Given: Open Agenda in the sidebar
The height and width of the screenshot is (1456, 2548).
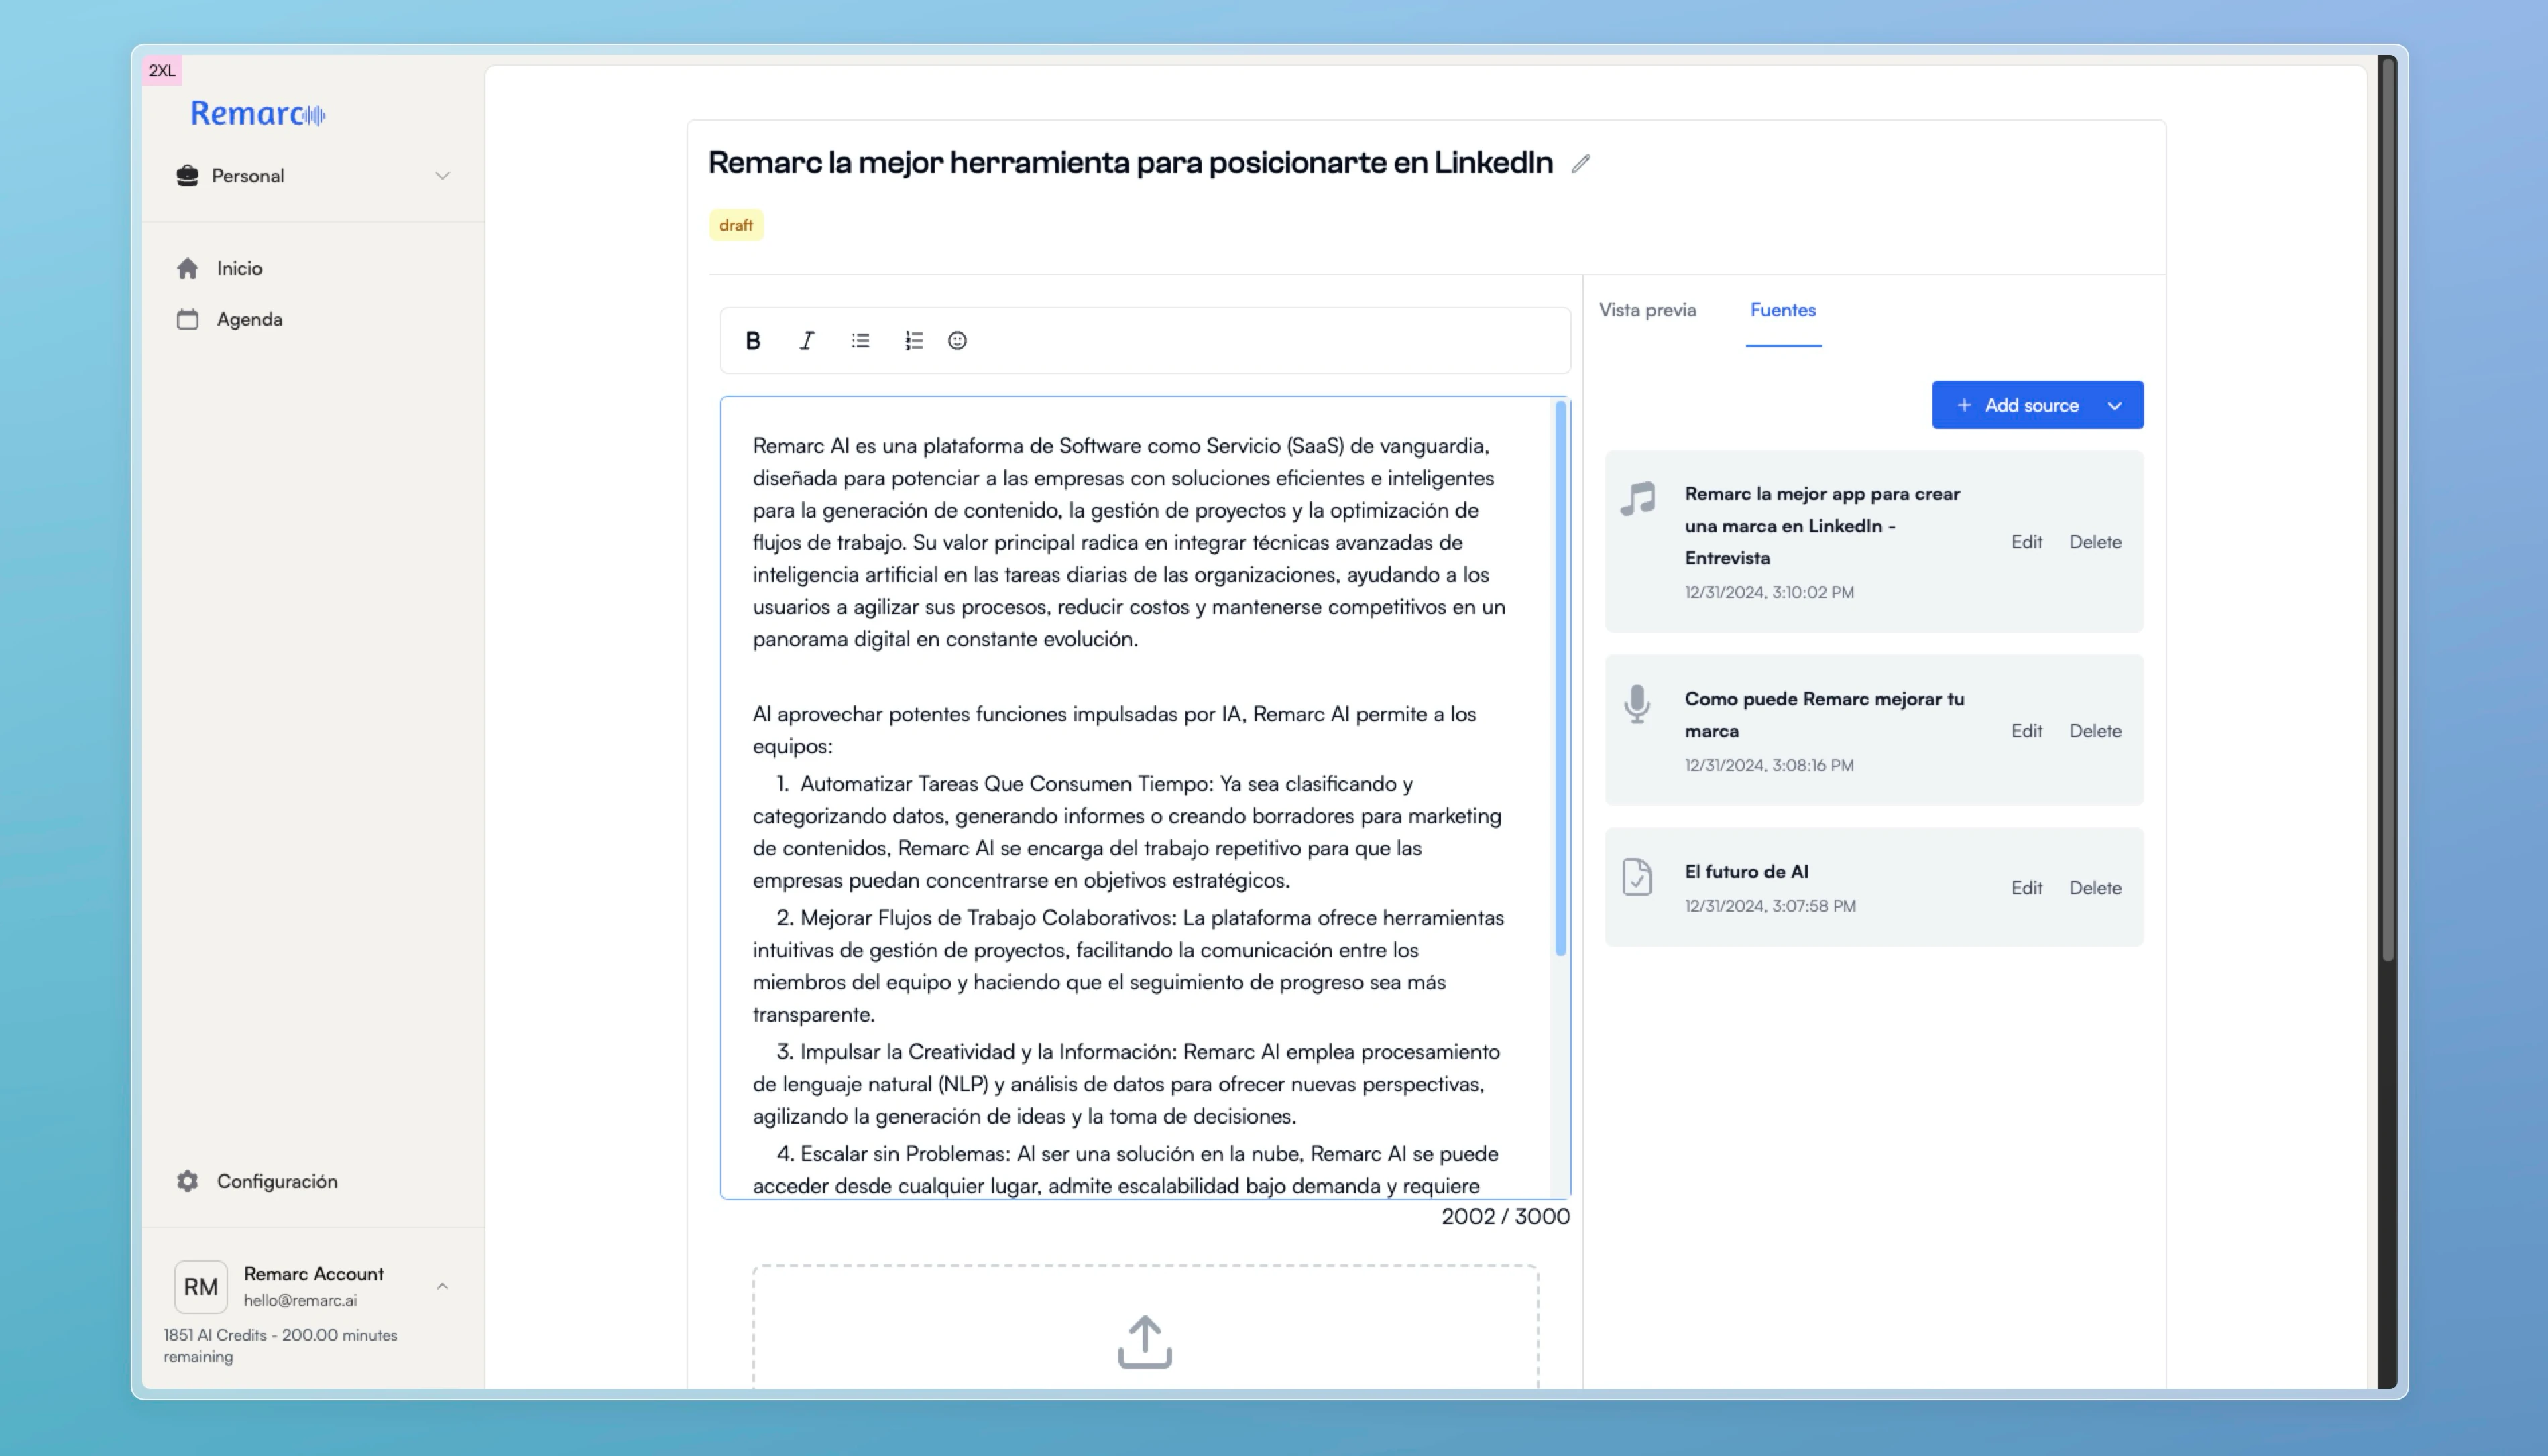Looking at the screenshot, I should (249, 319).
